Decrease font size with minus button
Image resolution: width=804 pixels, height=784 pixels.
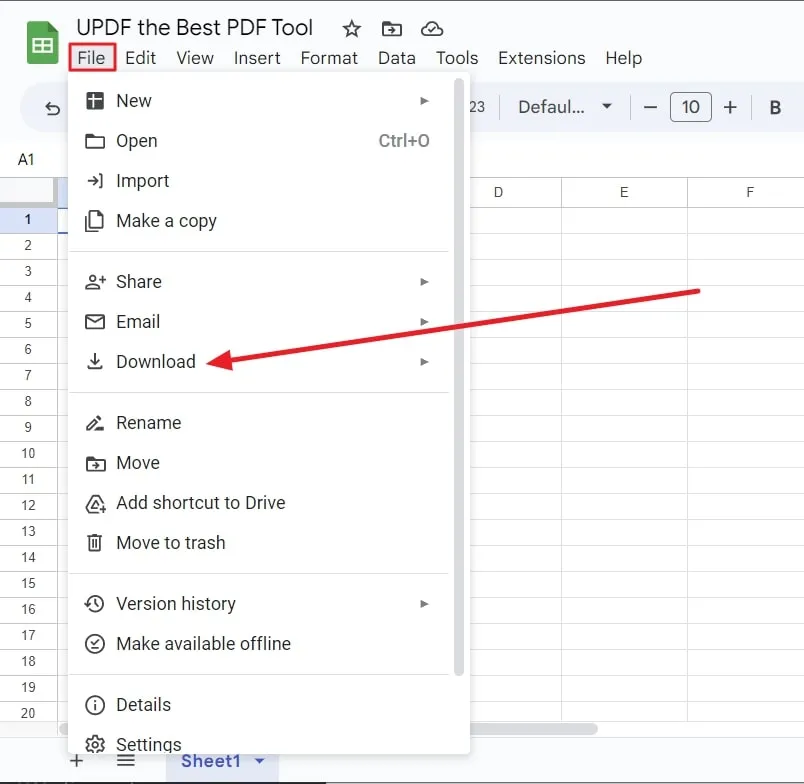pyautogui.click(x=650, y=107)
